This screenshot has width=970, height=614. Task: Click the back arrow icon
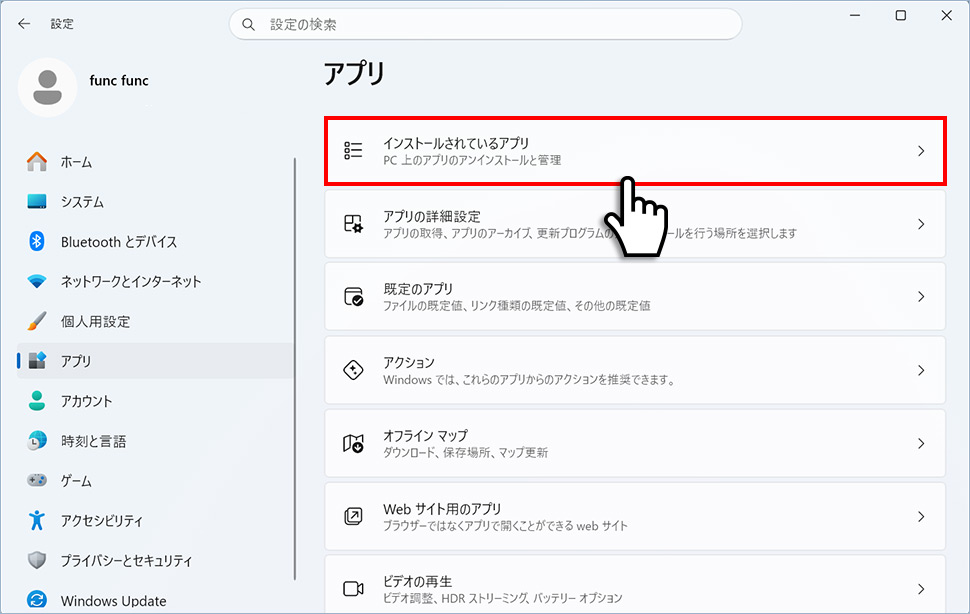click(x=24, y=23)
